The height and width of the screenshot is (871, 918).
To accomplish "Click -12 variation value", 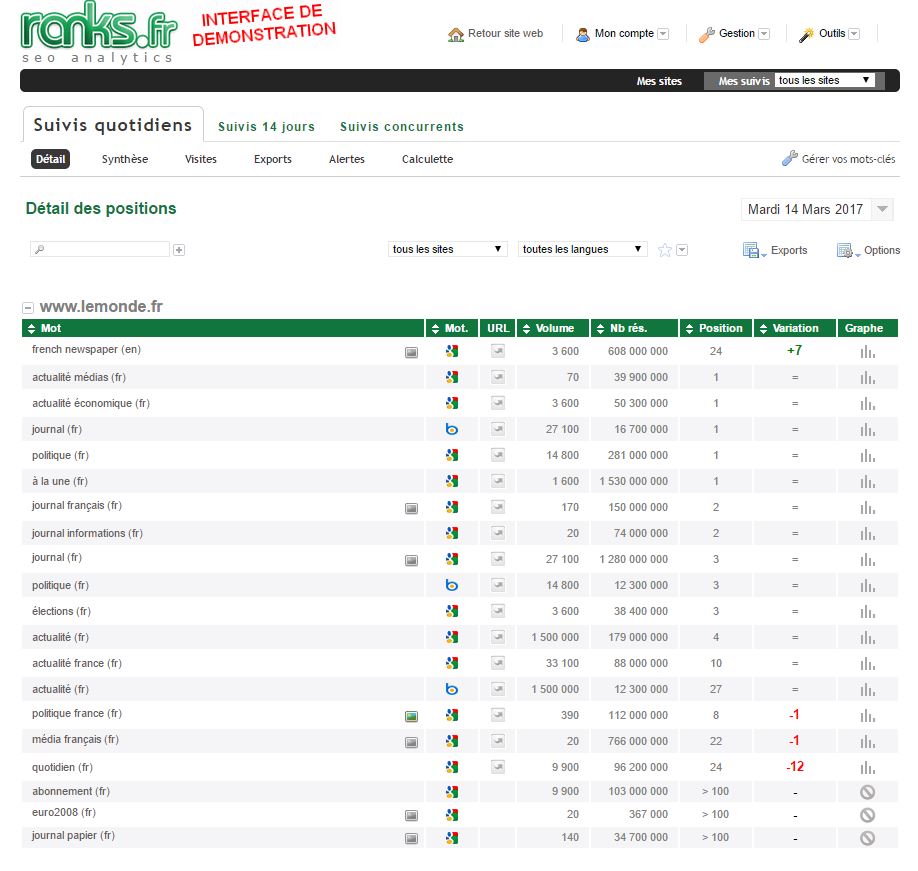I will click(x=794, y=767).
